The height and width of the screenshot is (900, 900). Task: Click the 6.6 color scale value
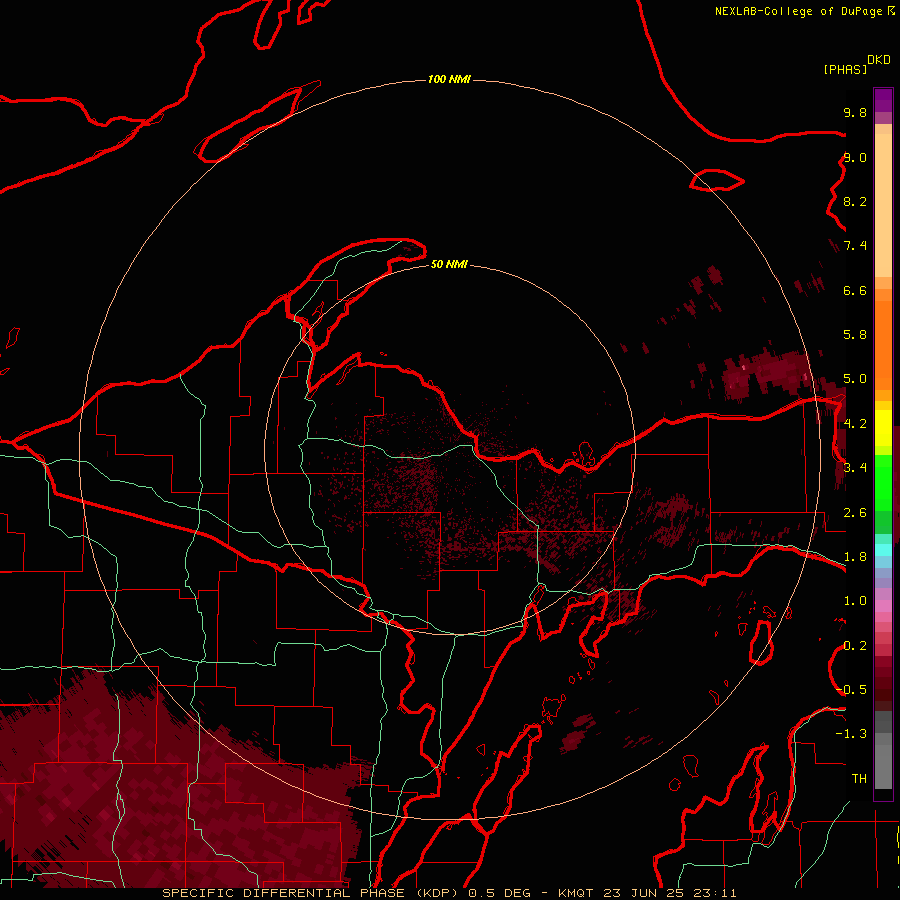(x=855, y=290)
